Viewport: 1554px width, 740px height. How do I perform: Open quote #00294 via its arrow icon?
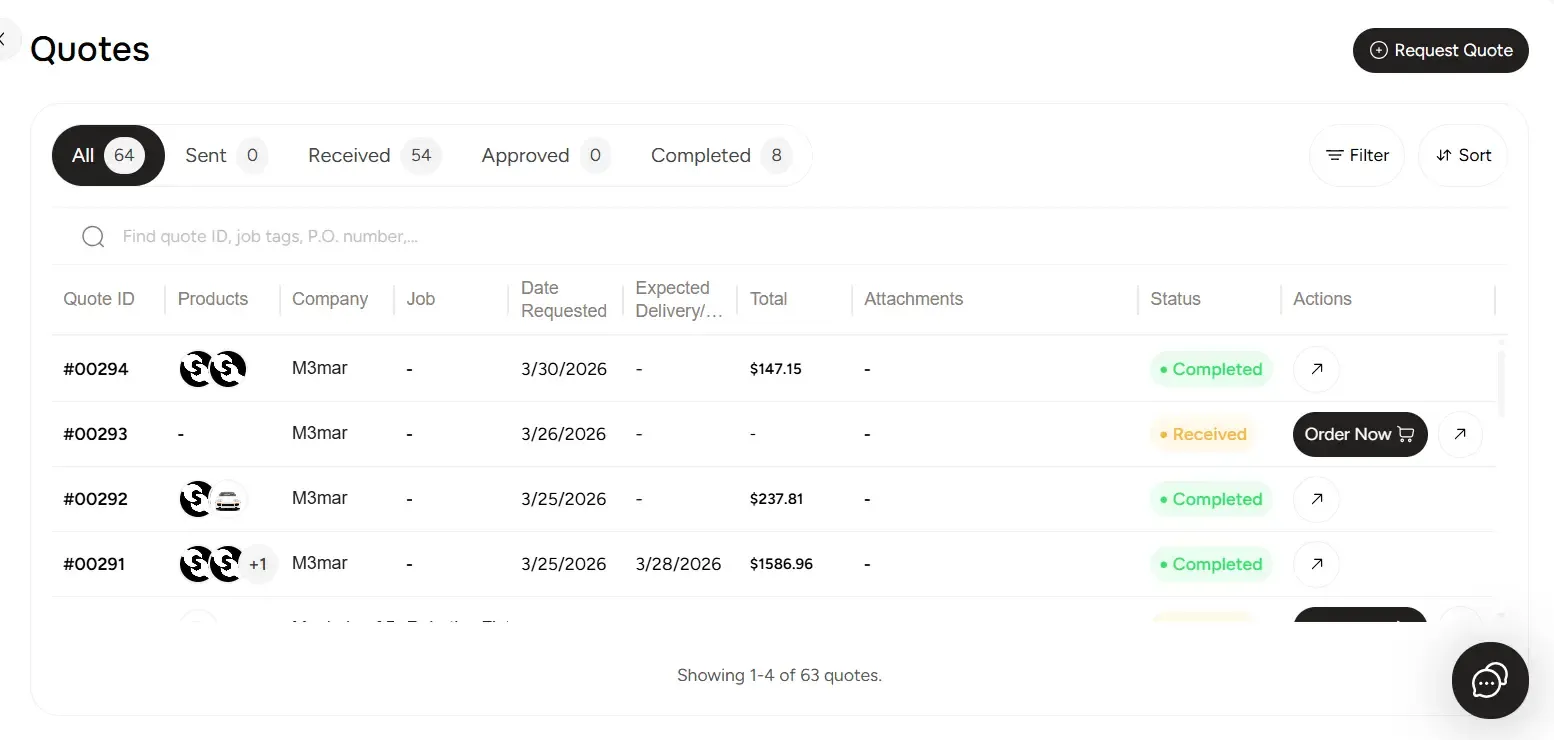coord(1315,369)
